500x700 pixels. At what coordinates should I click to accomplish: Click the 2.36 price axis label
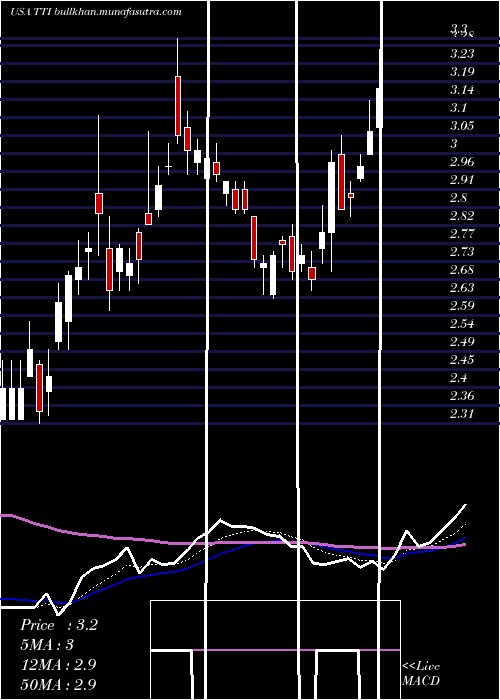point(462,396)
